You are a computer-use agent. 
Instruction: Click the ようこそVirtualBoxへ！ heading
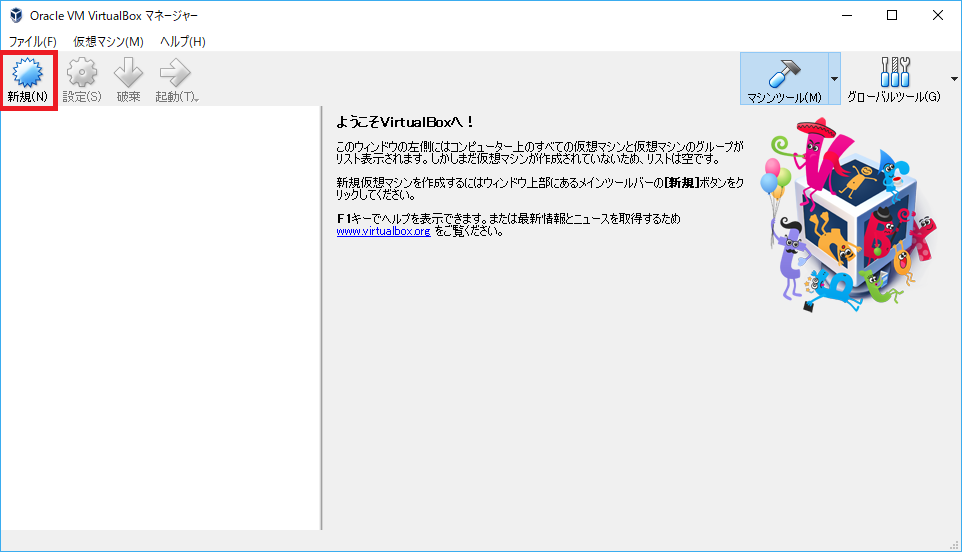coord(405,122)
